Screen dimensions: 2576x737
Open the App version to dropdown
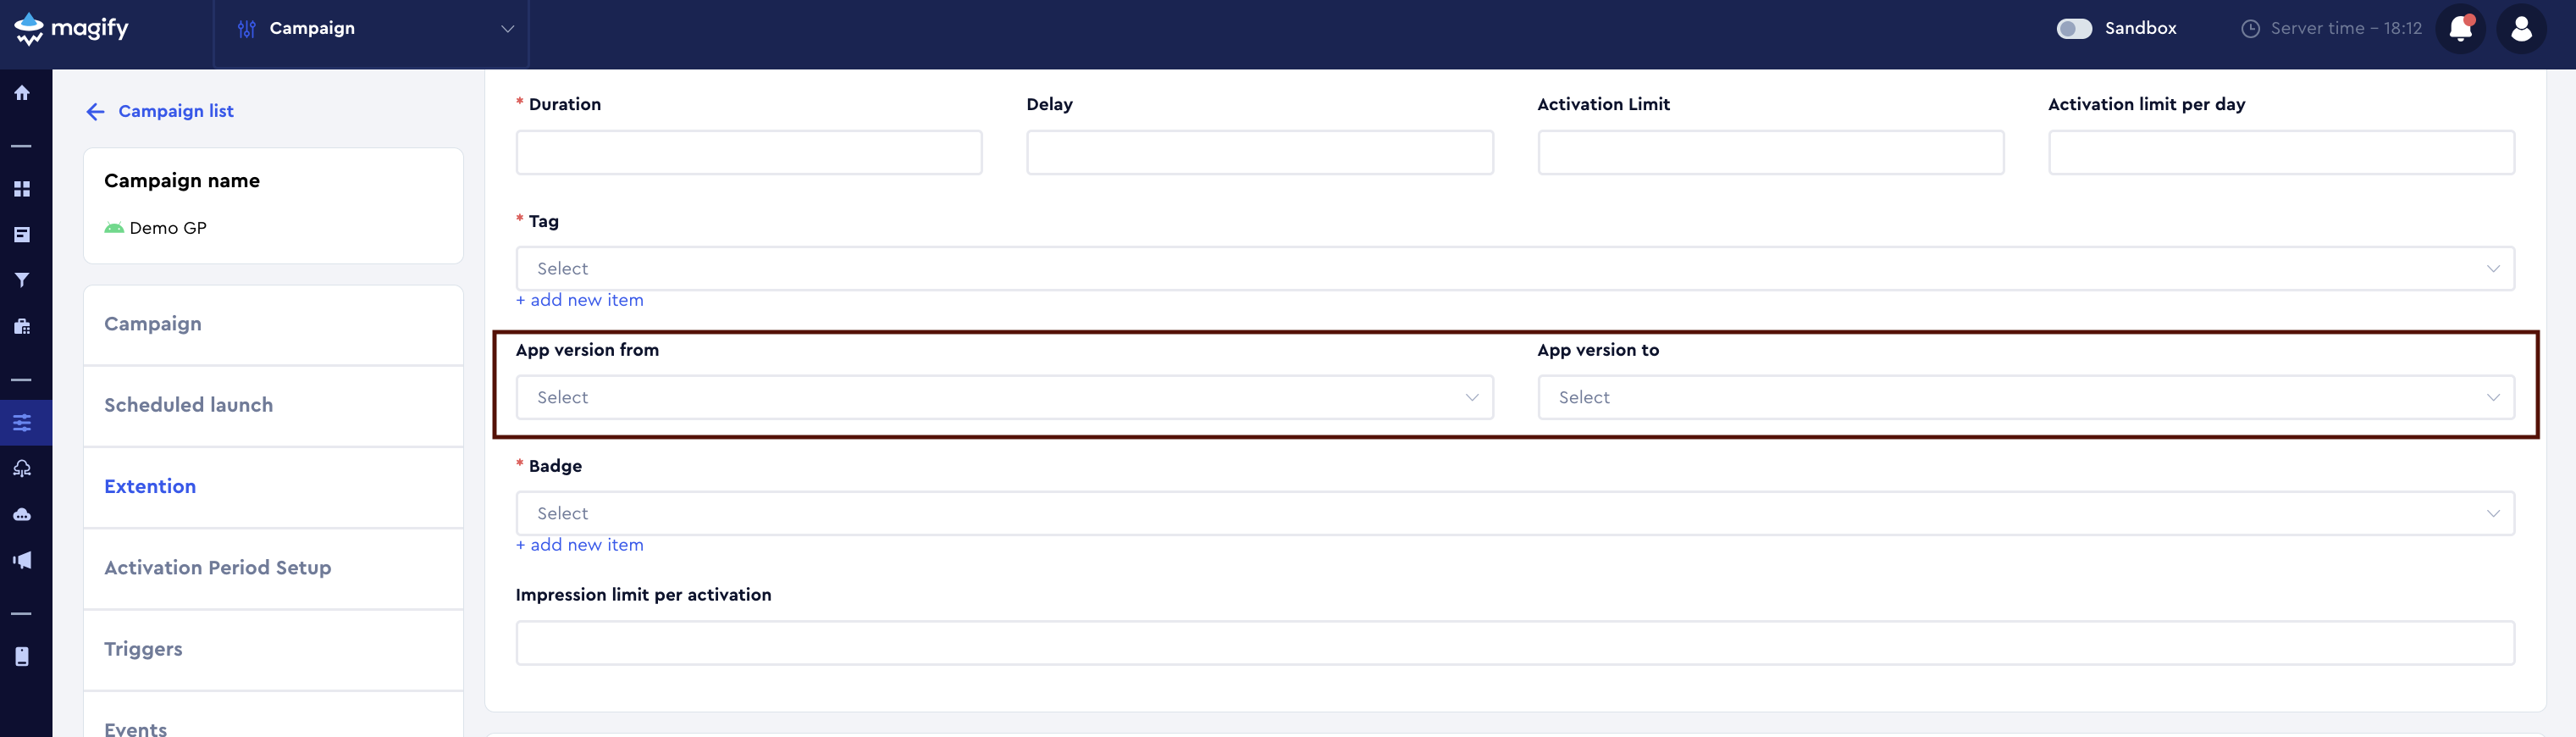tap(2025, 397)
